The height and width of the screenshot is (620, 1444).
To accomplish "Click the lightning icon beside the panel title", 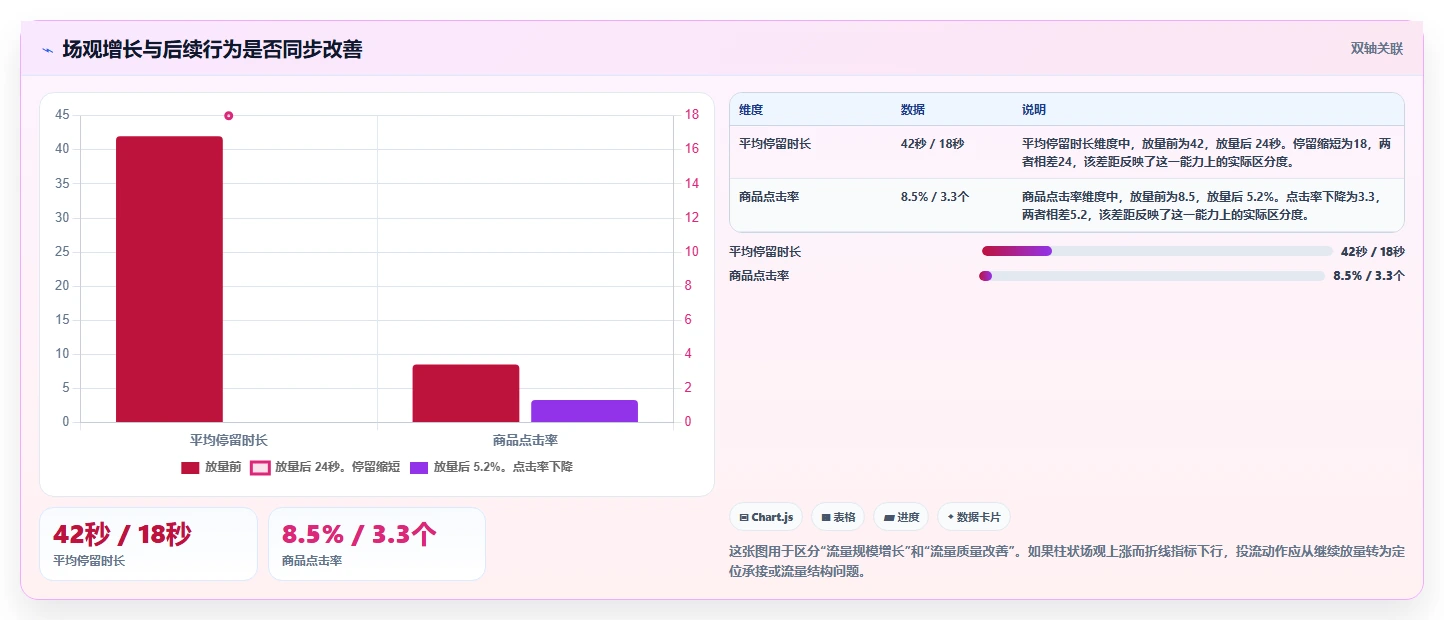I will (47, 50).
